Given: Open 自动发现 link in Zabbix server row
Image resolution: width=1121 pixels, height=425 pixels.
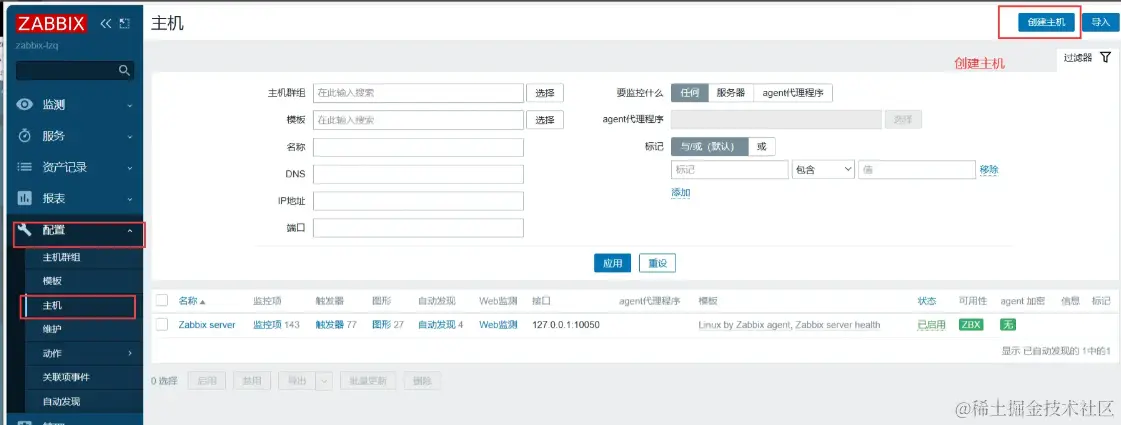Looking at the screenshot, I should pos(436,325).
